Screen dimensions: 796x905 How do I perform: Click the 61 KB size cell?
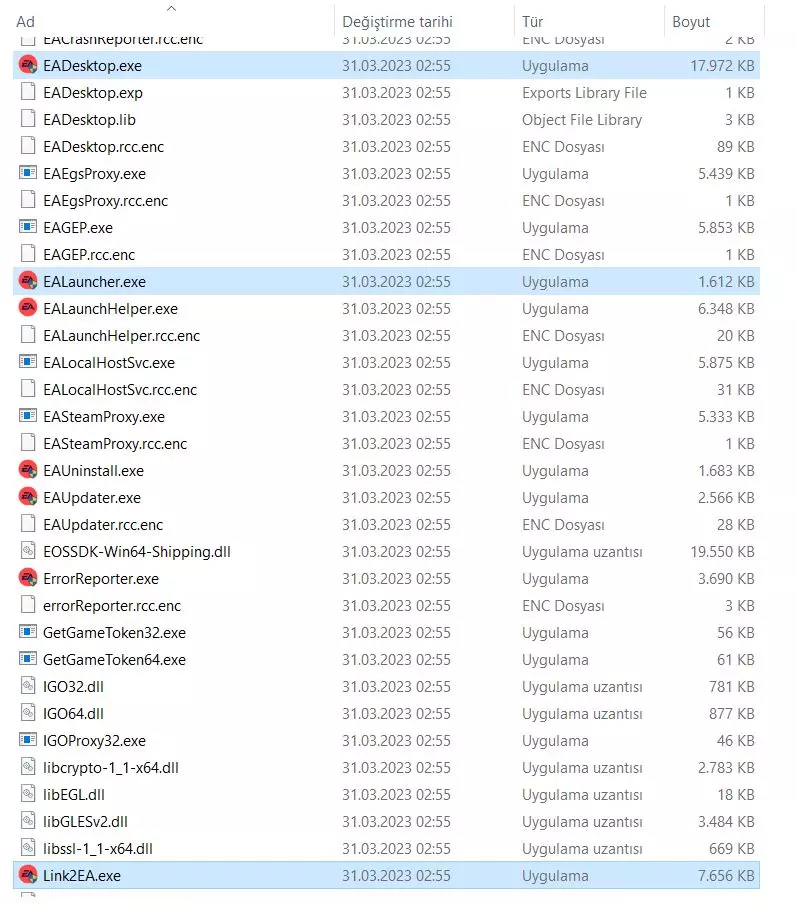tap(735, 660)
